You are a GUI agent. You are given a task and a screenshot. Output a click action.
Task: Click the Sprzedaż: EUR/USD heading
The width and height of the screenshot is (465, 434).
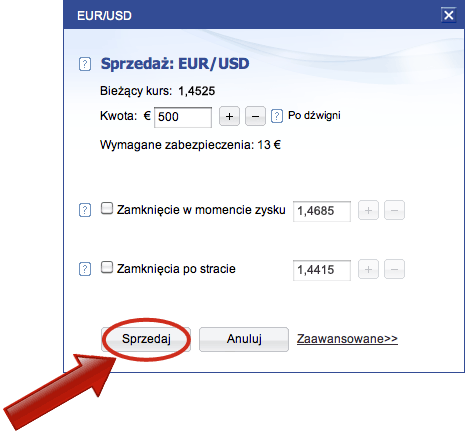pos(175,64)
